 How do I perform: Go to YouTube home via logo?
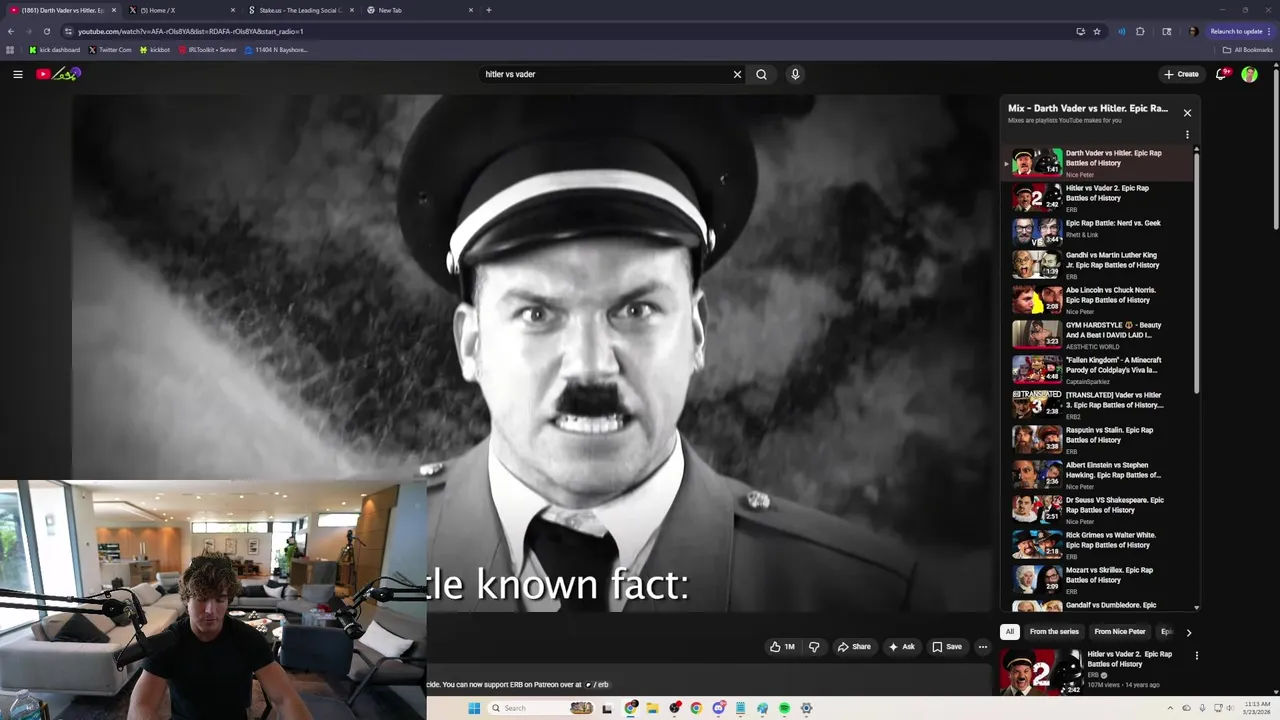pyautogui.click(x=59, y=74)
